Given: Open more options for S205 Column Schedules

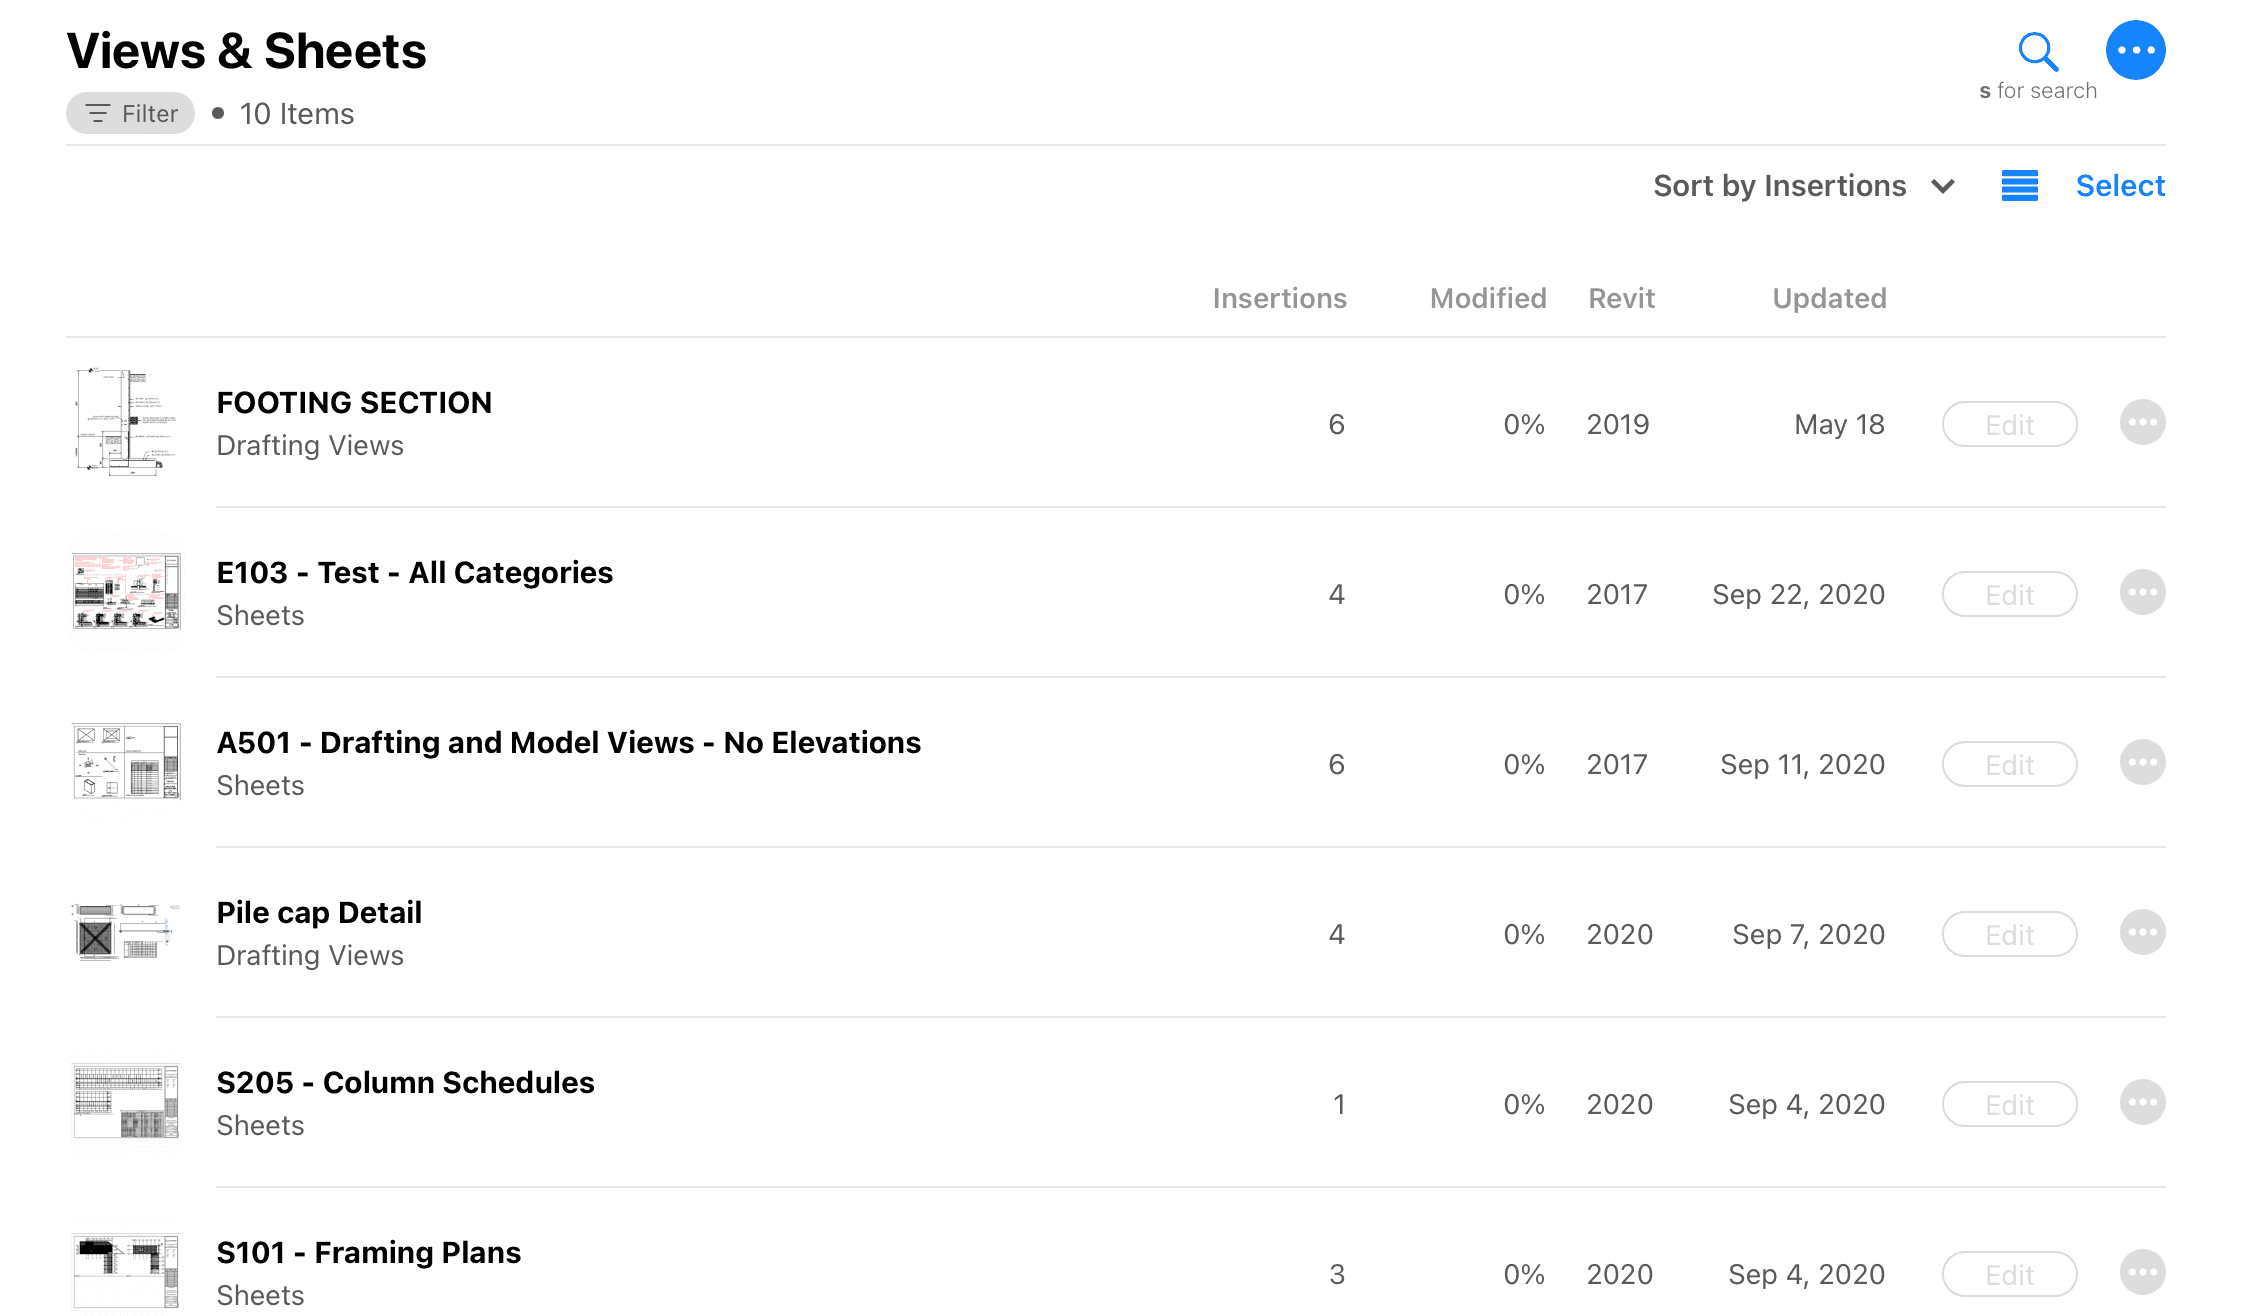Looking at the screenshot, I should pyautogui.click(x=2142, y=1103).
